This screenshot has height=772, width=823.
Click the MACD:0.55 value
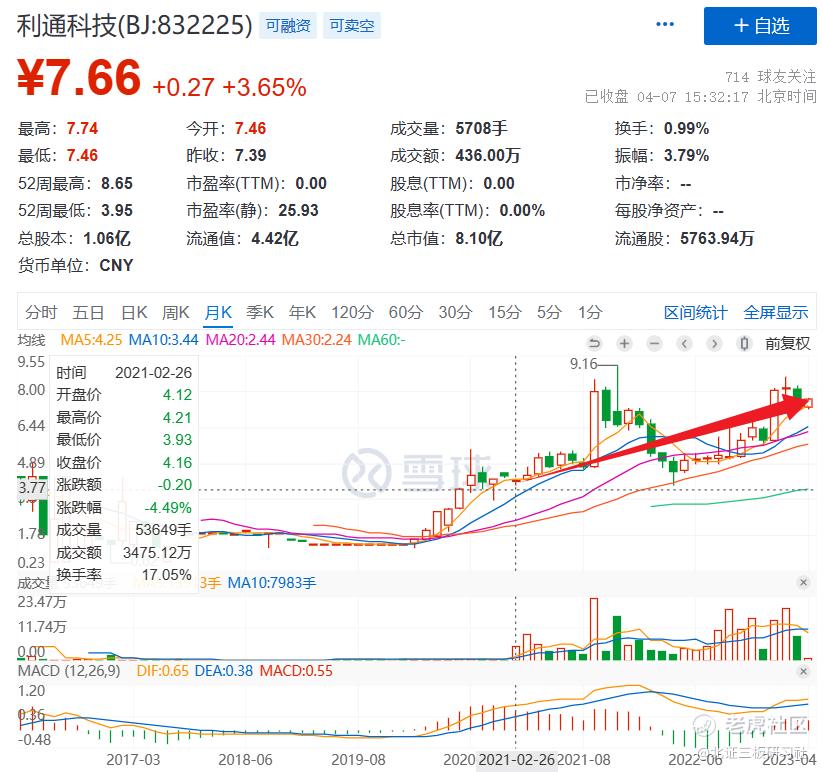click(296, 671)
